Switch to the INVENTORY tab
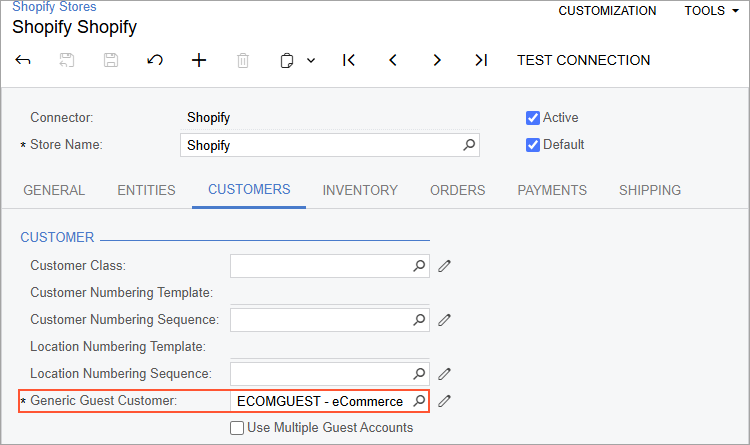 pos(360,190)
